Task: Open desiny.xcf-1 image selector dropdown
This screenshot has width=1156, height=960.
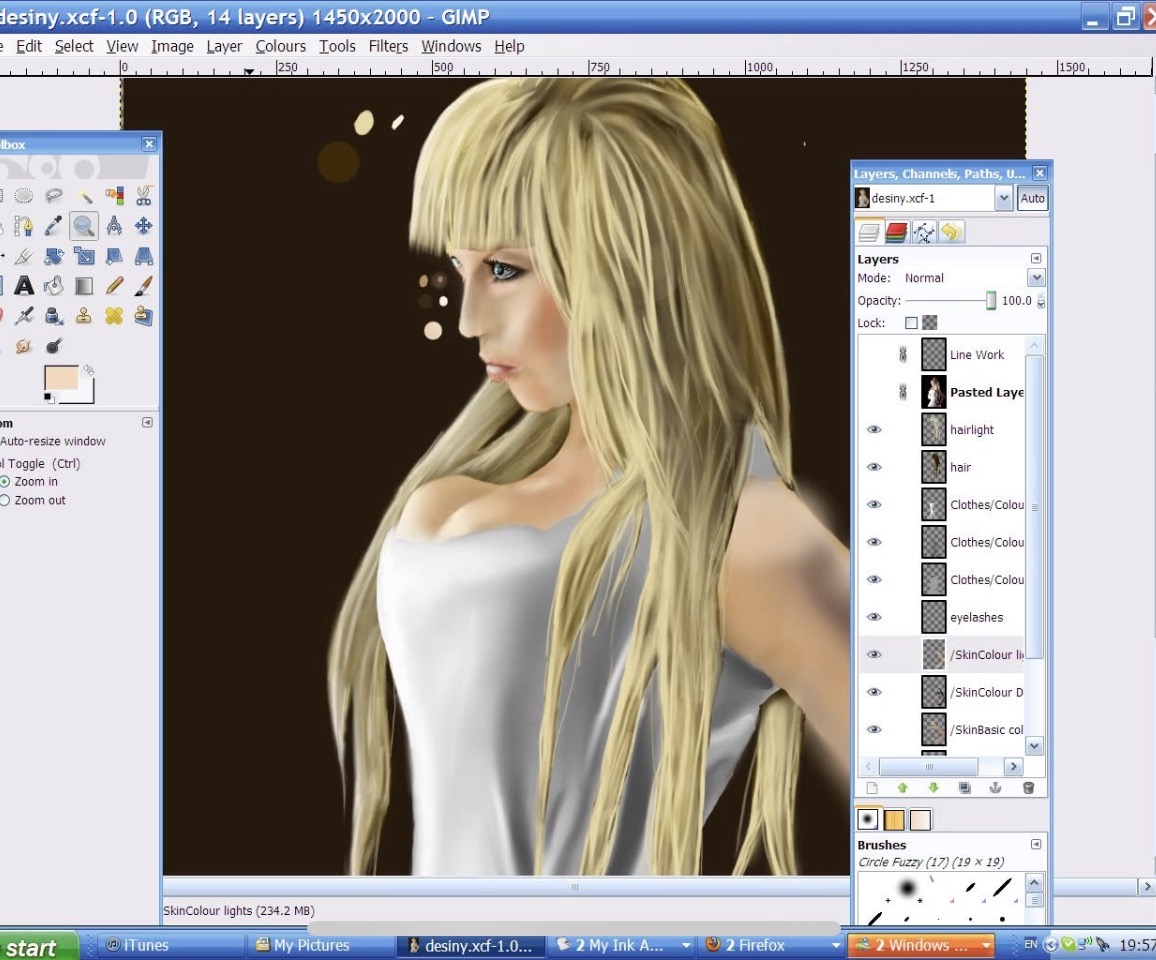Action: 1003,198
